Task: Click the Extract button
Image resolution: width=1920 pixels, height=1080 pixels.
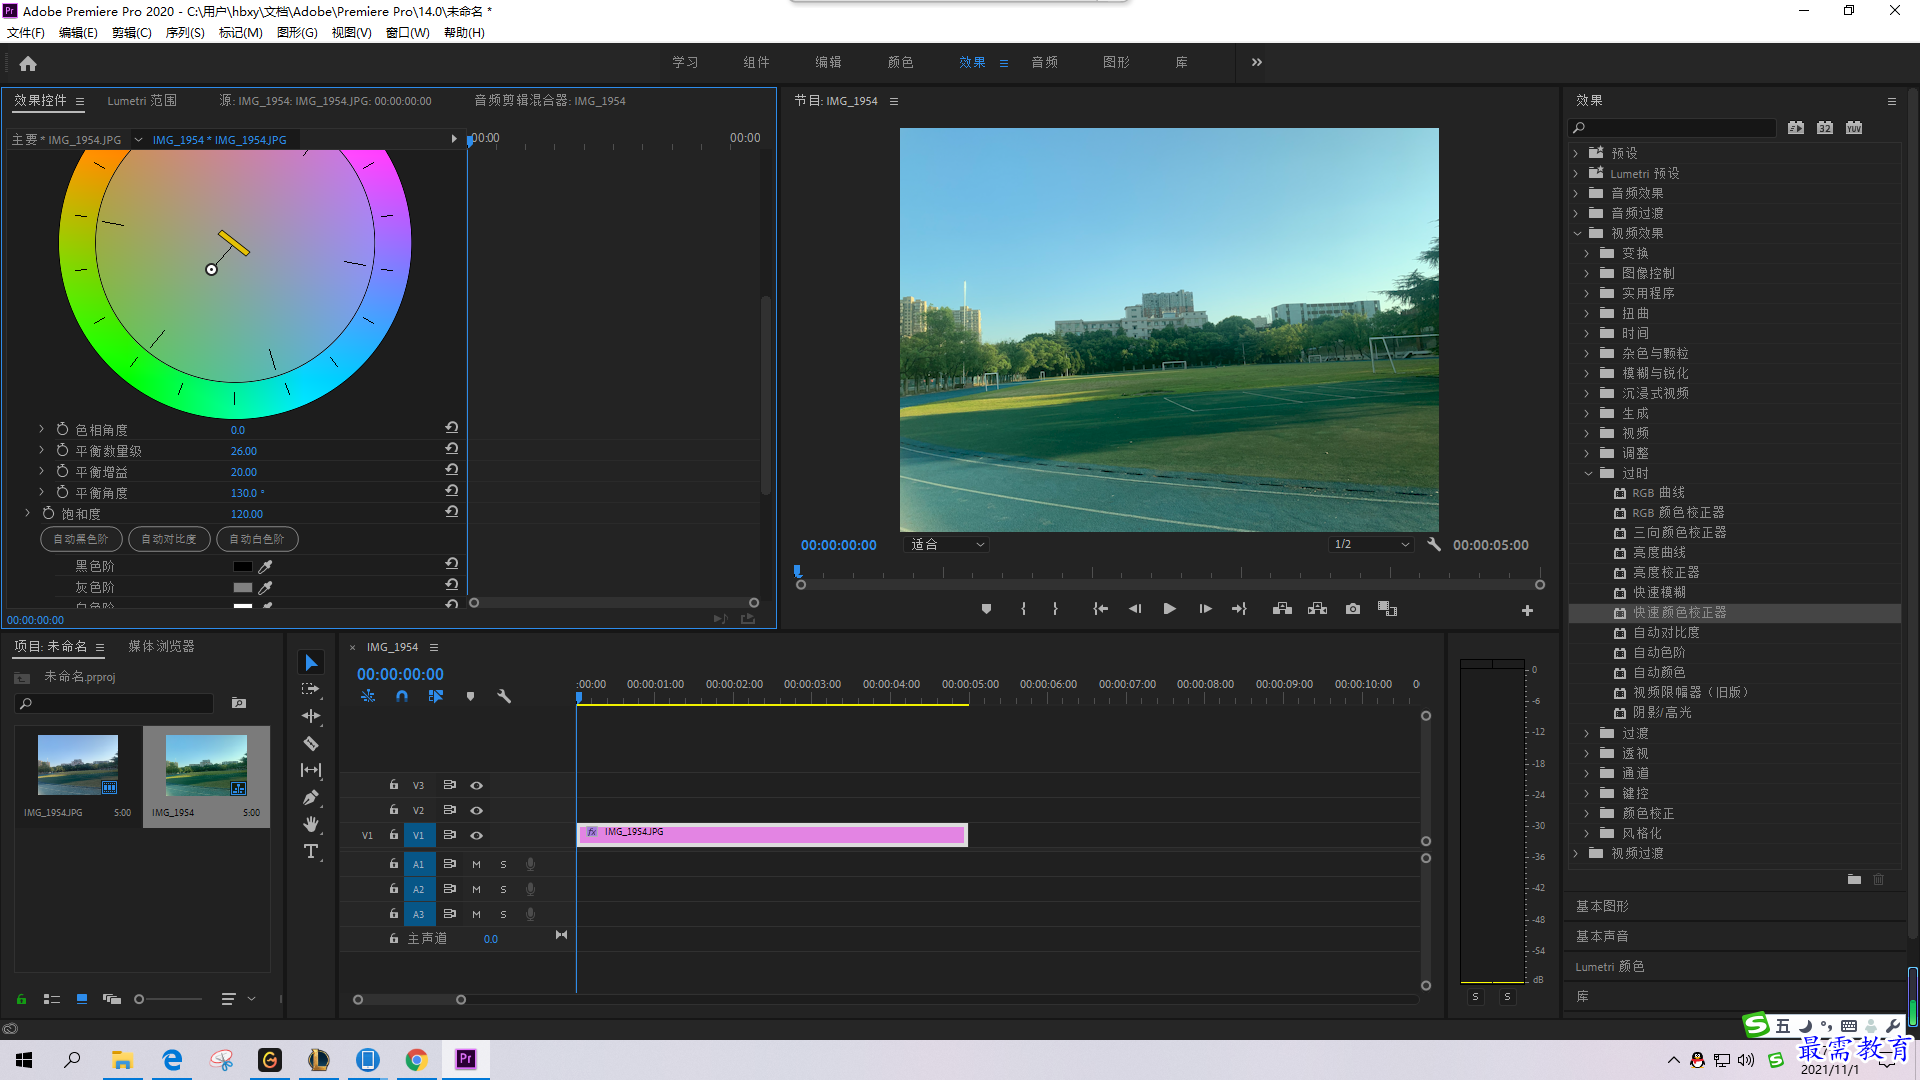Action: point(1317,609)
